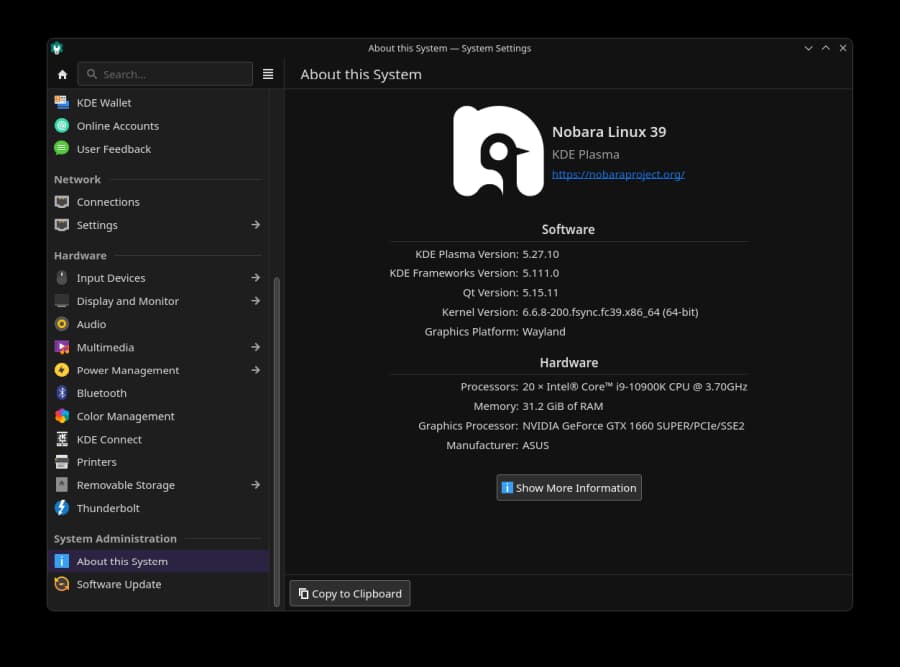Click the Connections network icon
Screen dimensions: 900x667
(62, 202)
